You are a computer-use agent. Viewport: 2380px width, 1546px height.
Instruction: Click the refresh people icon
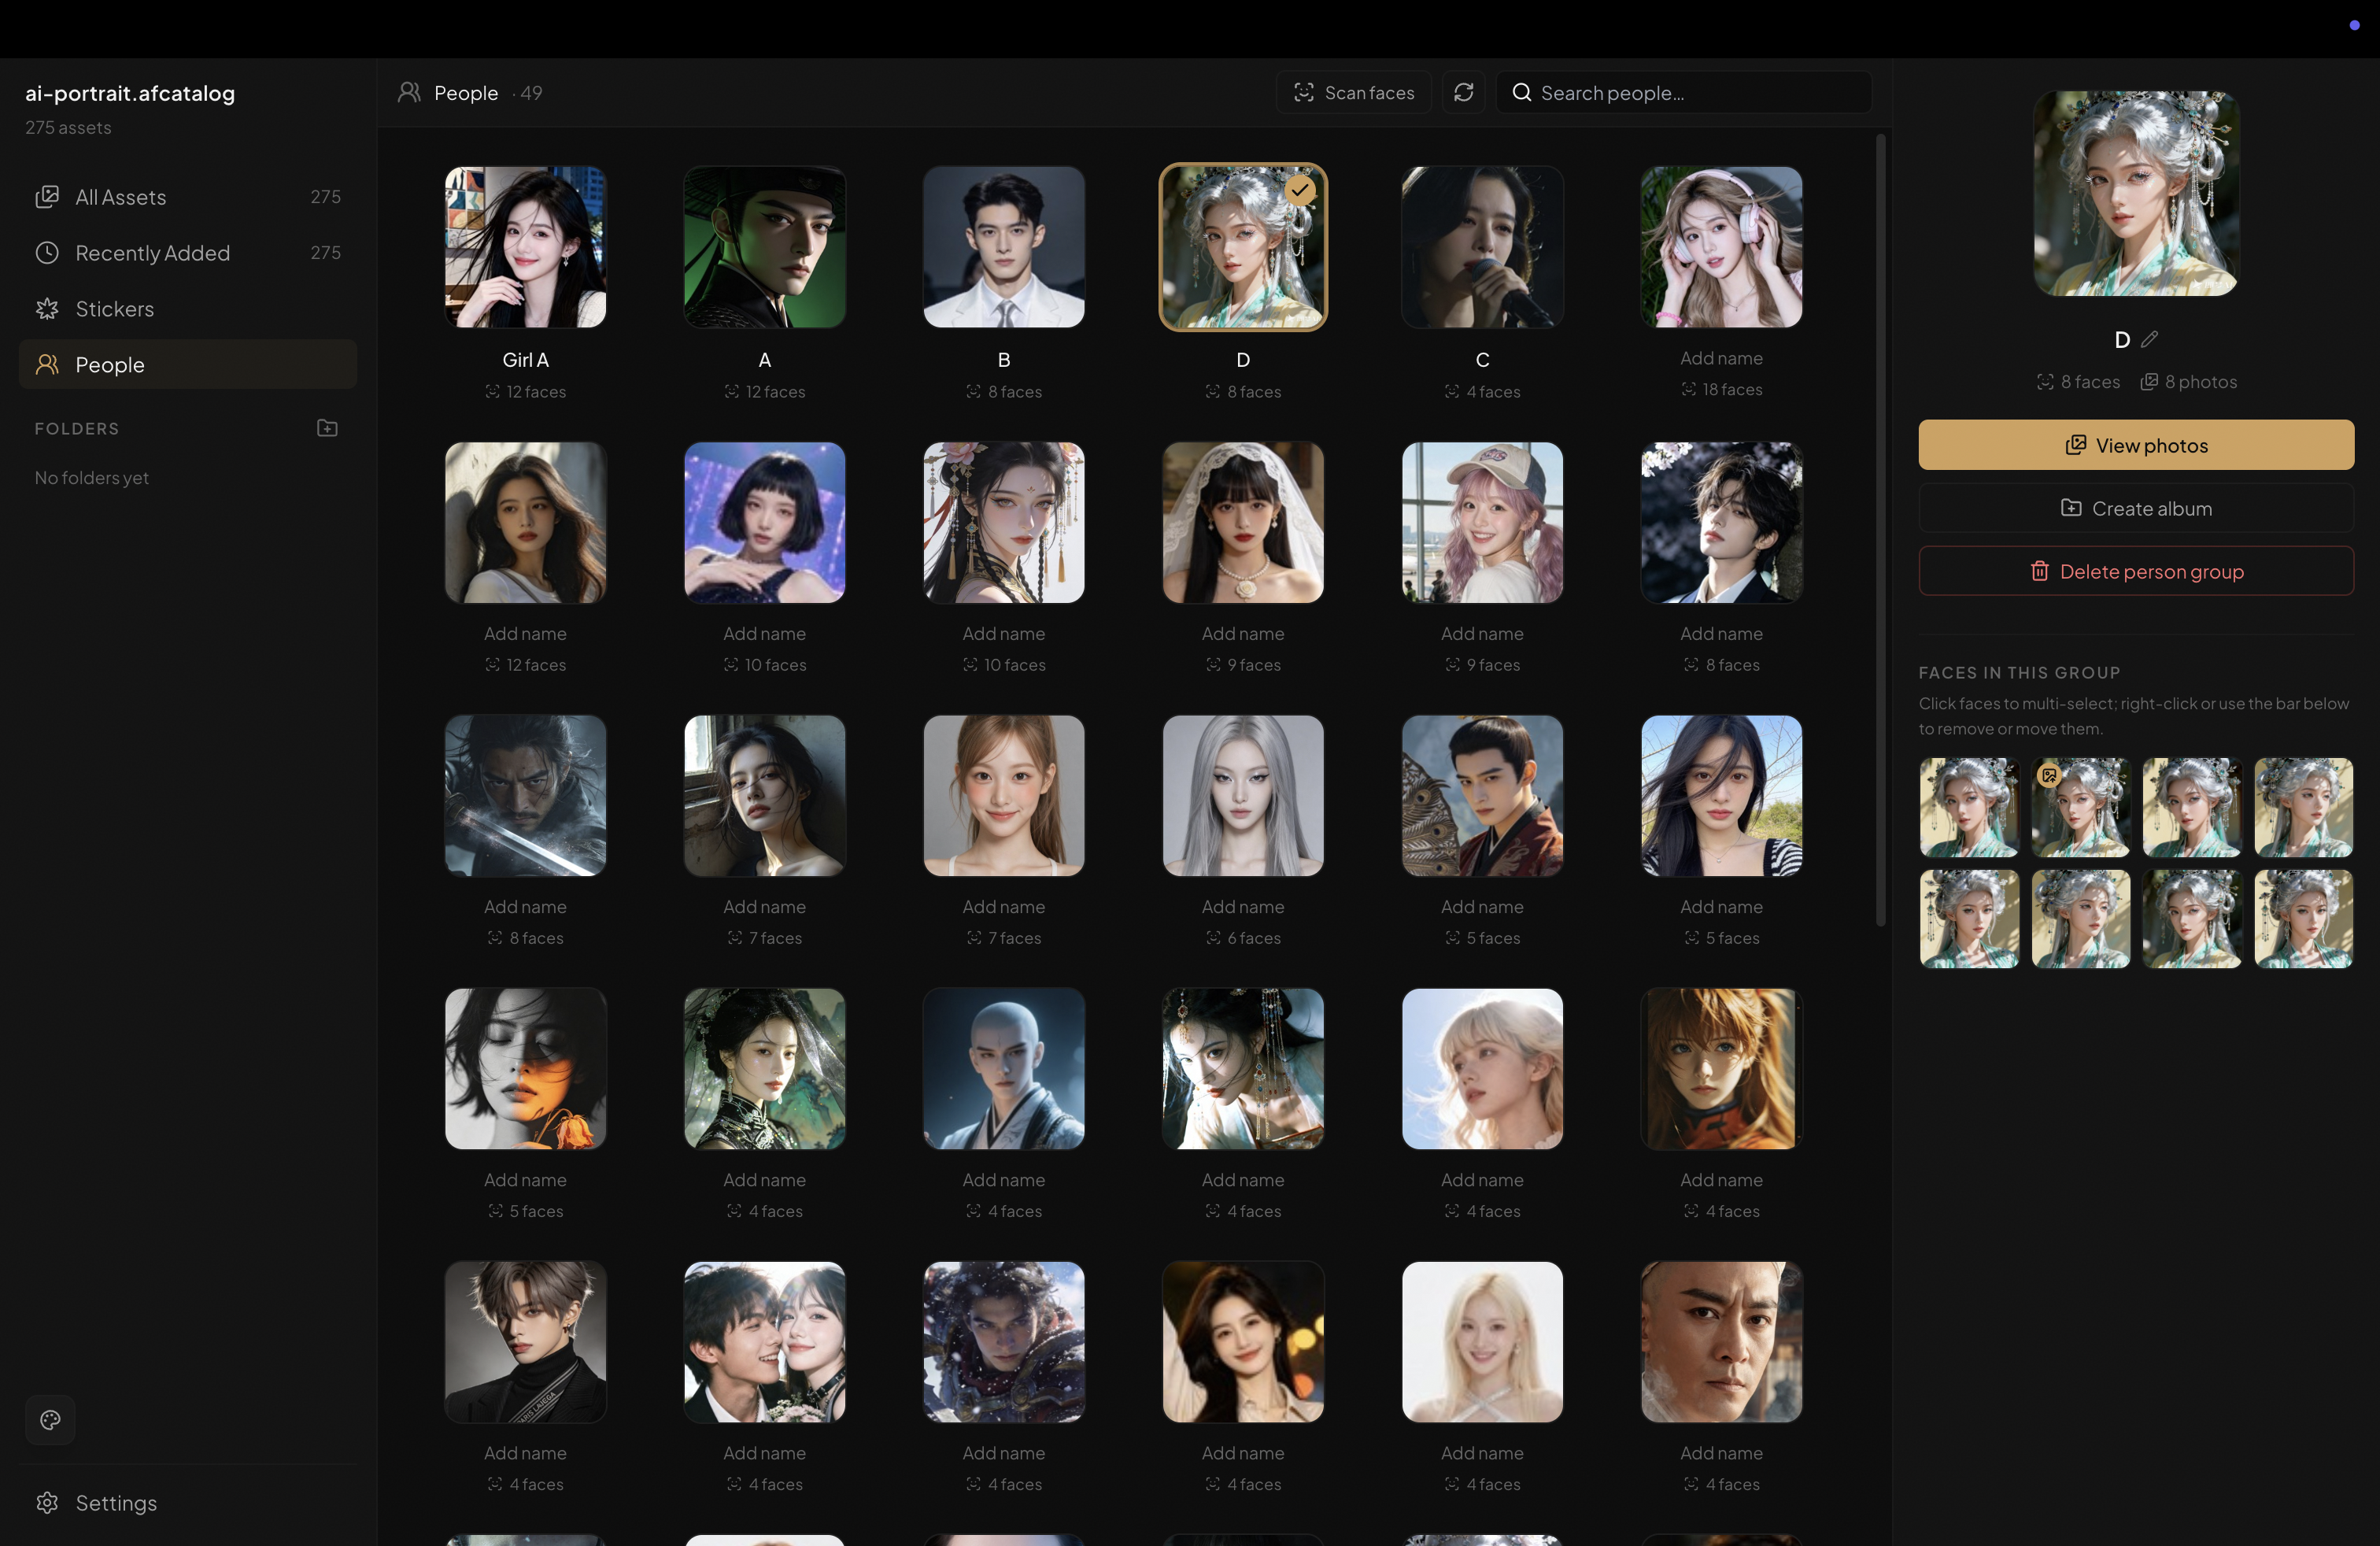(x=1463, y=92)
